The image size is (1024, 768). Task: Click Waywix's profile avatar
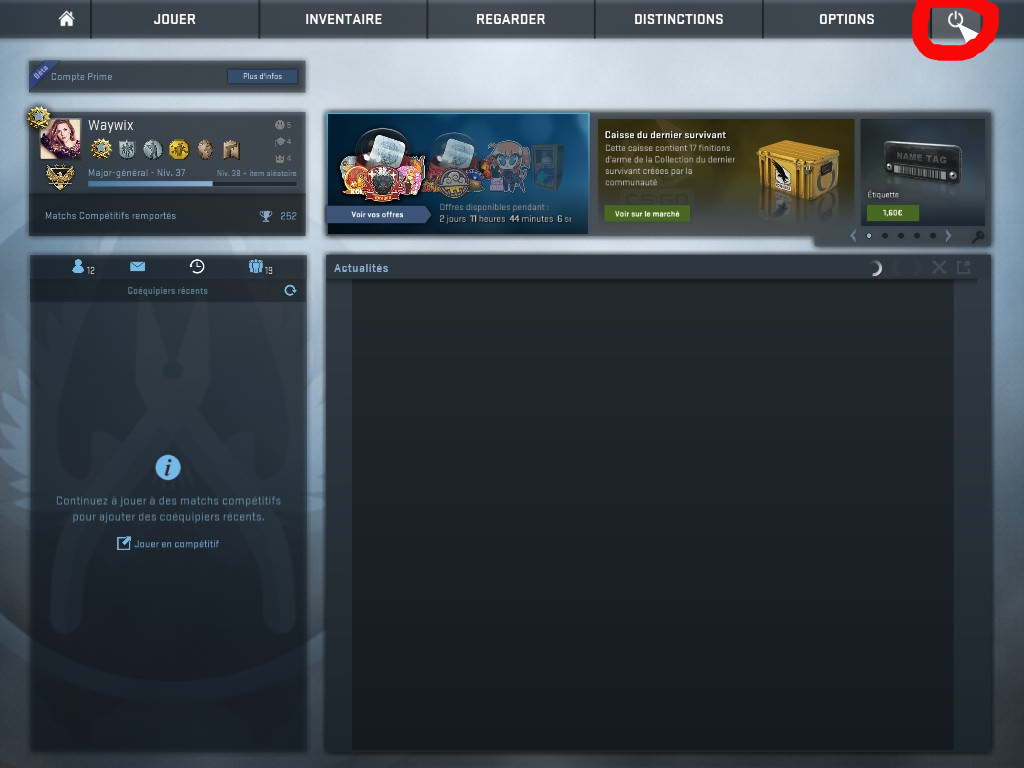[x=60, y=138]
